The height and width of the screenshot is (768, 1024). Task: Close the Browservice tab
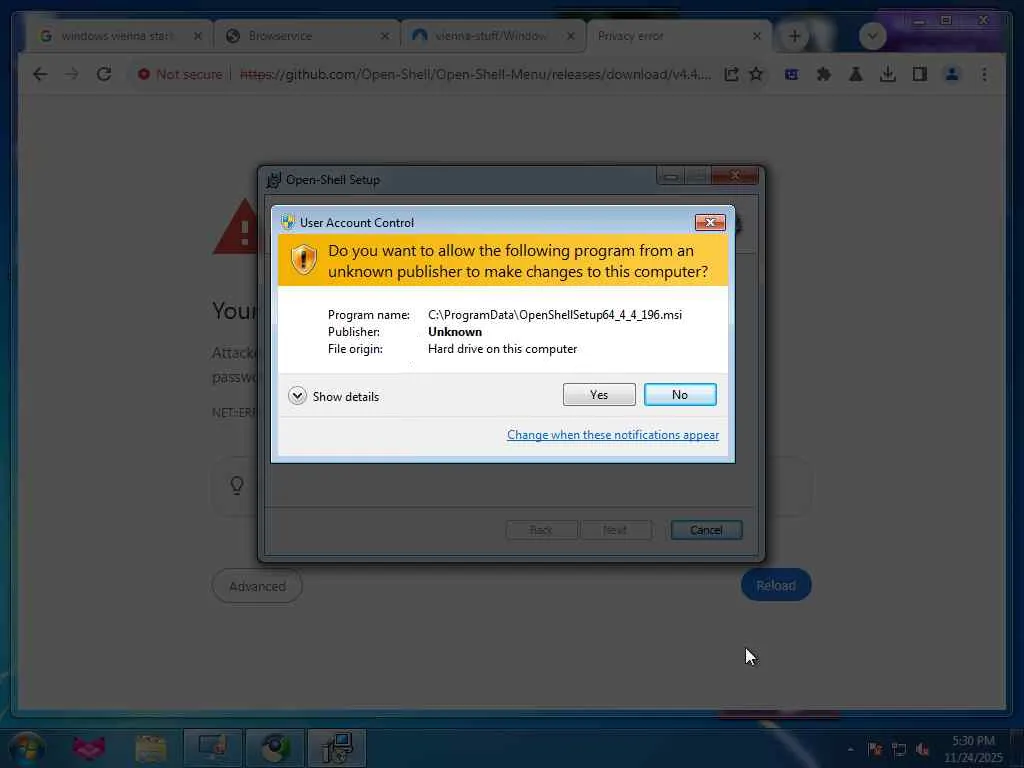[x=385, y=36]
